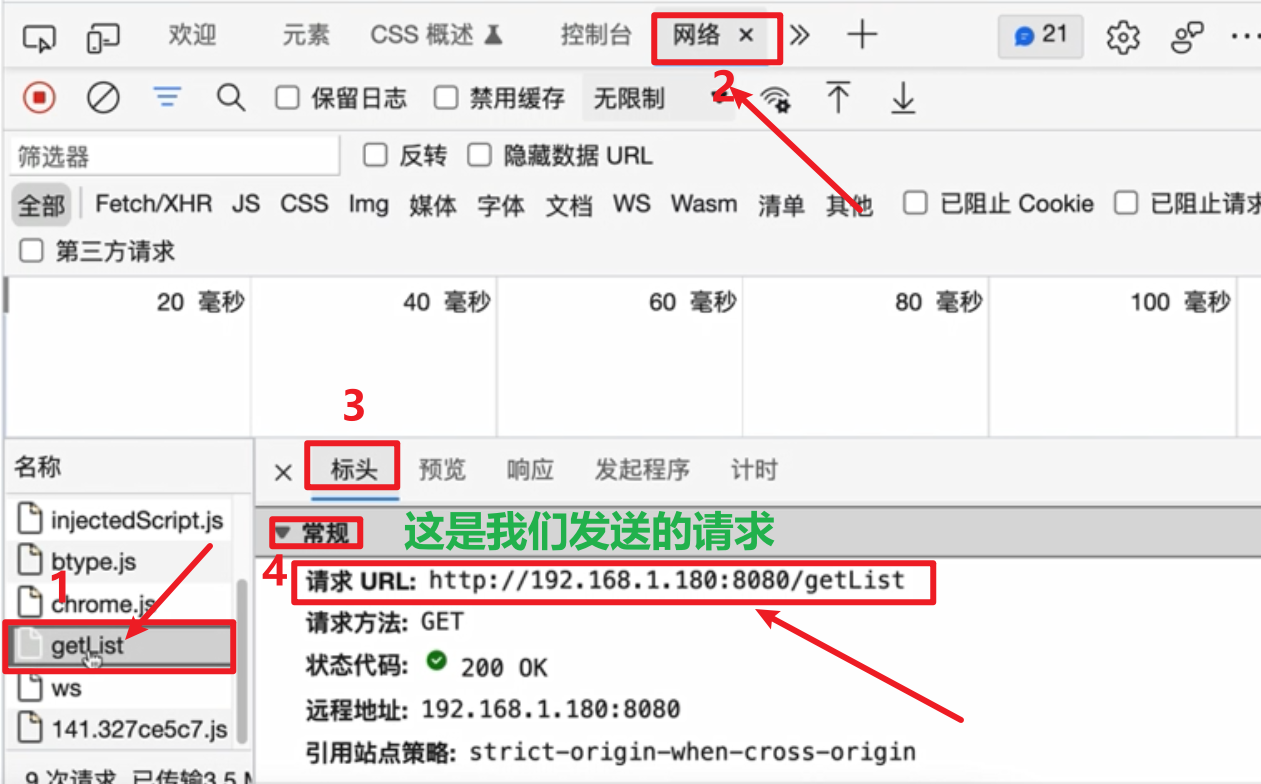Filter requests by WS
Screen dimensions: 1261x784
coord(632,204)
